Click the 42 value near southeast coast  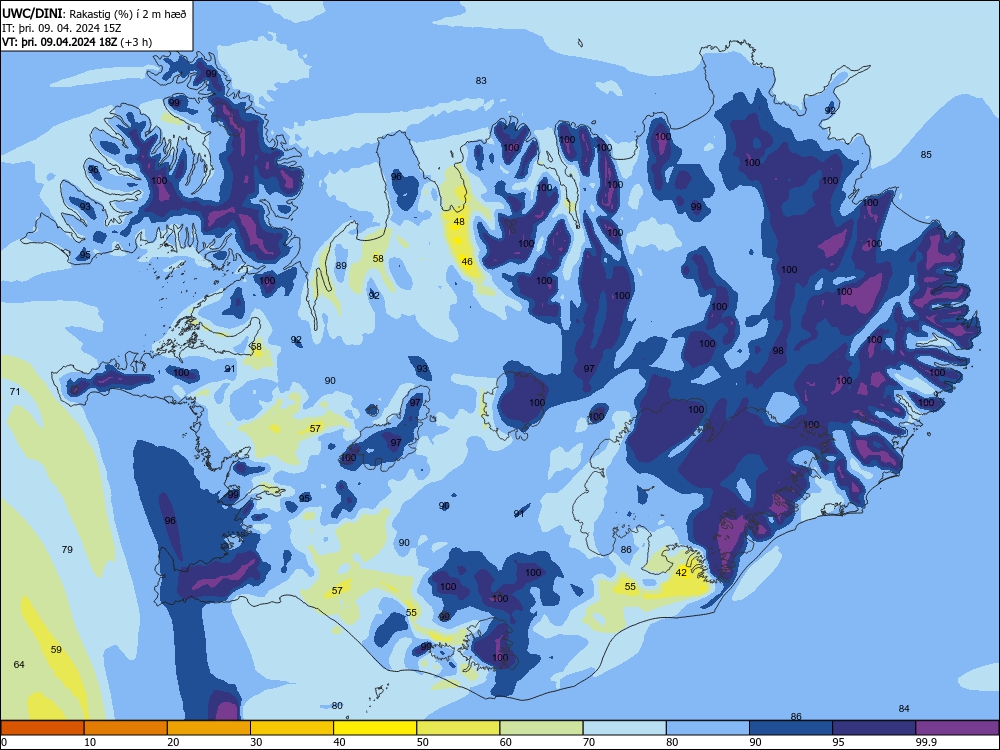point(681,572)
